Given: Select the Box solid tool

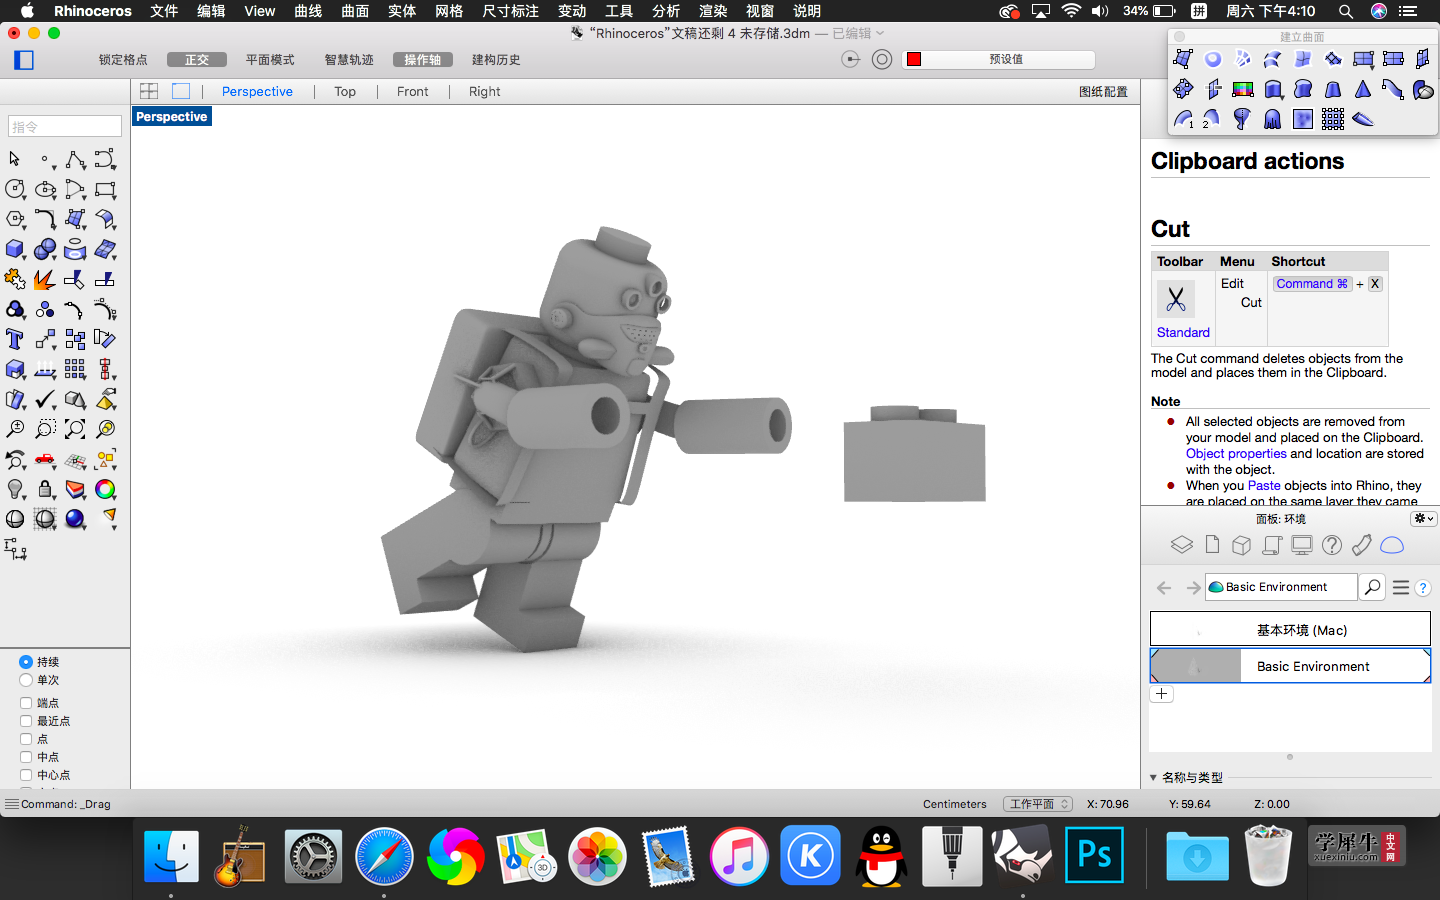Looking at the screenshot, I should coord(15,249).
